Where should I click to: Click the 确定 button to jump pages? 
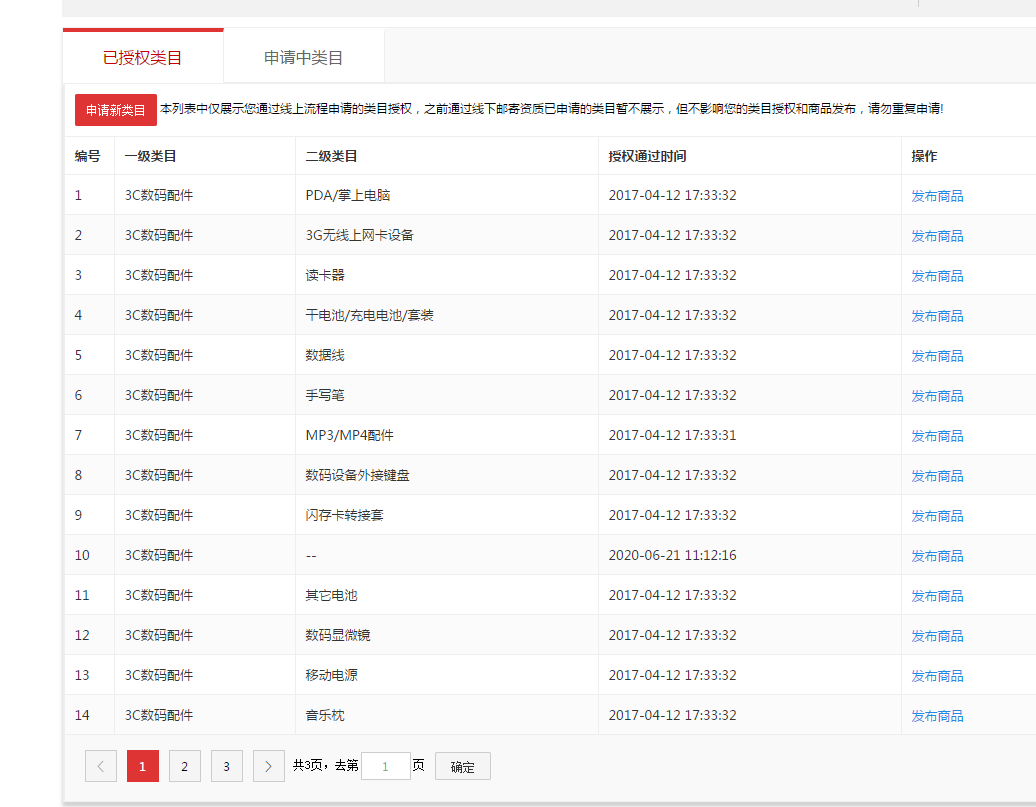(x=462, y=765)
